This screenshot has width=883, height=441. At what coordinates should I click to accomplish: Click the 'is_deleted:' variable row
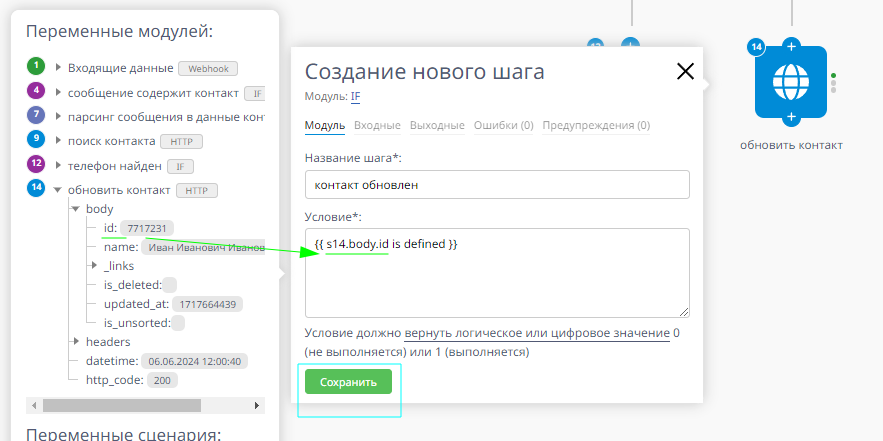(140, 285)
